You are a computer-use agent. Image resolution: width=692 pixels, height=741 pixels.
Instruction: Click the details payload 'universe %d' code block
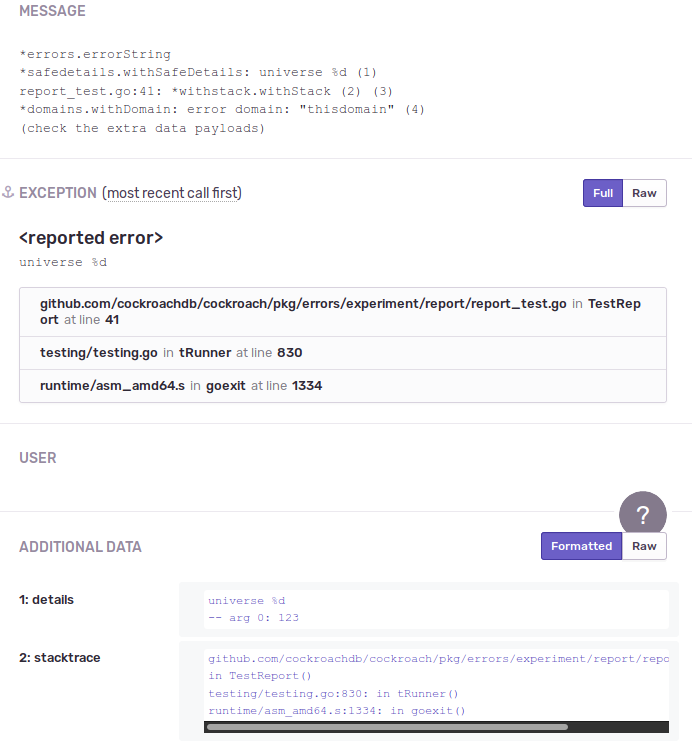(x=436, y=609)
